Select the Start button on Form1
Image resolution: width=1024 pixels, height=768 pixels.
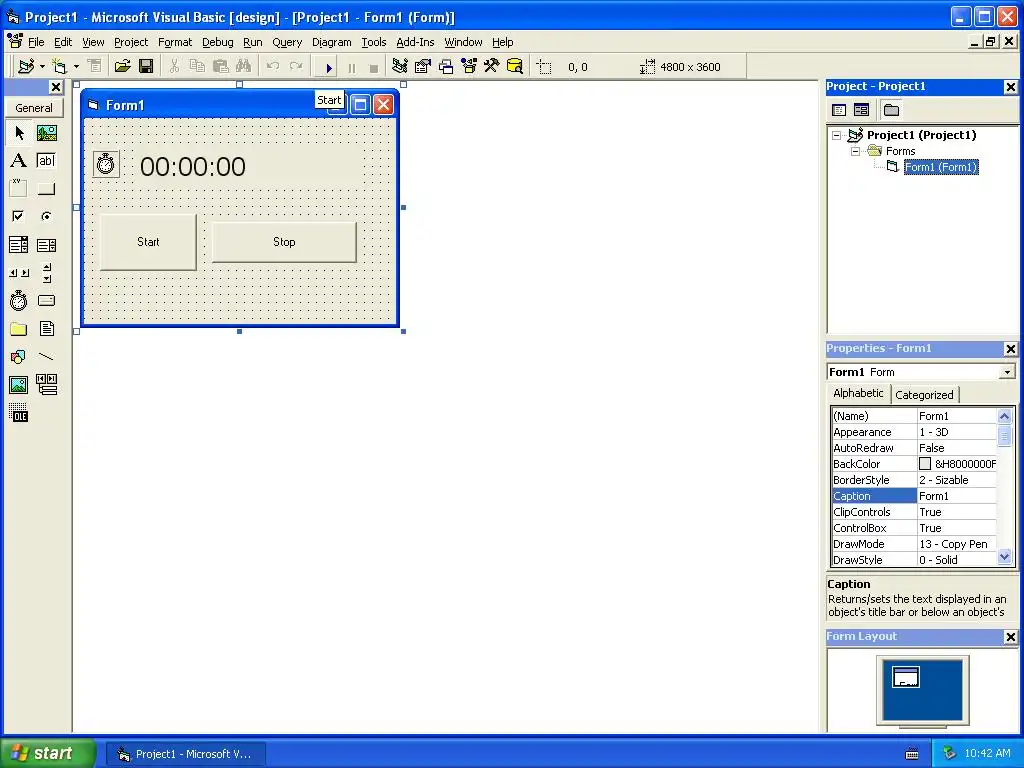pos(148,242)
